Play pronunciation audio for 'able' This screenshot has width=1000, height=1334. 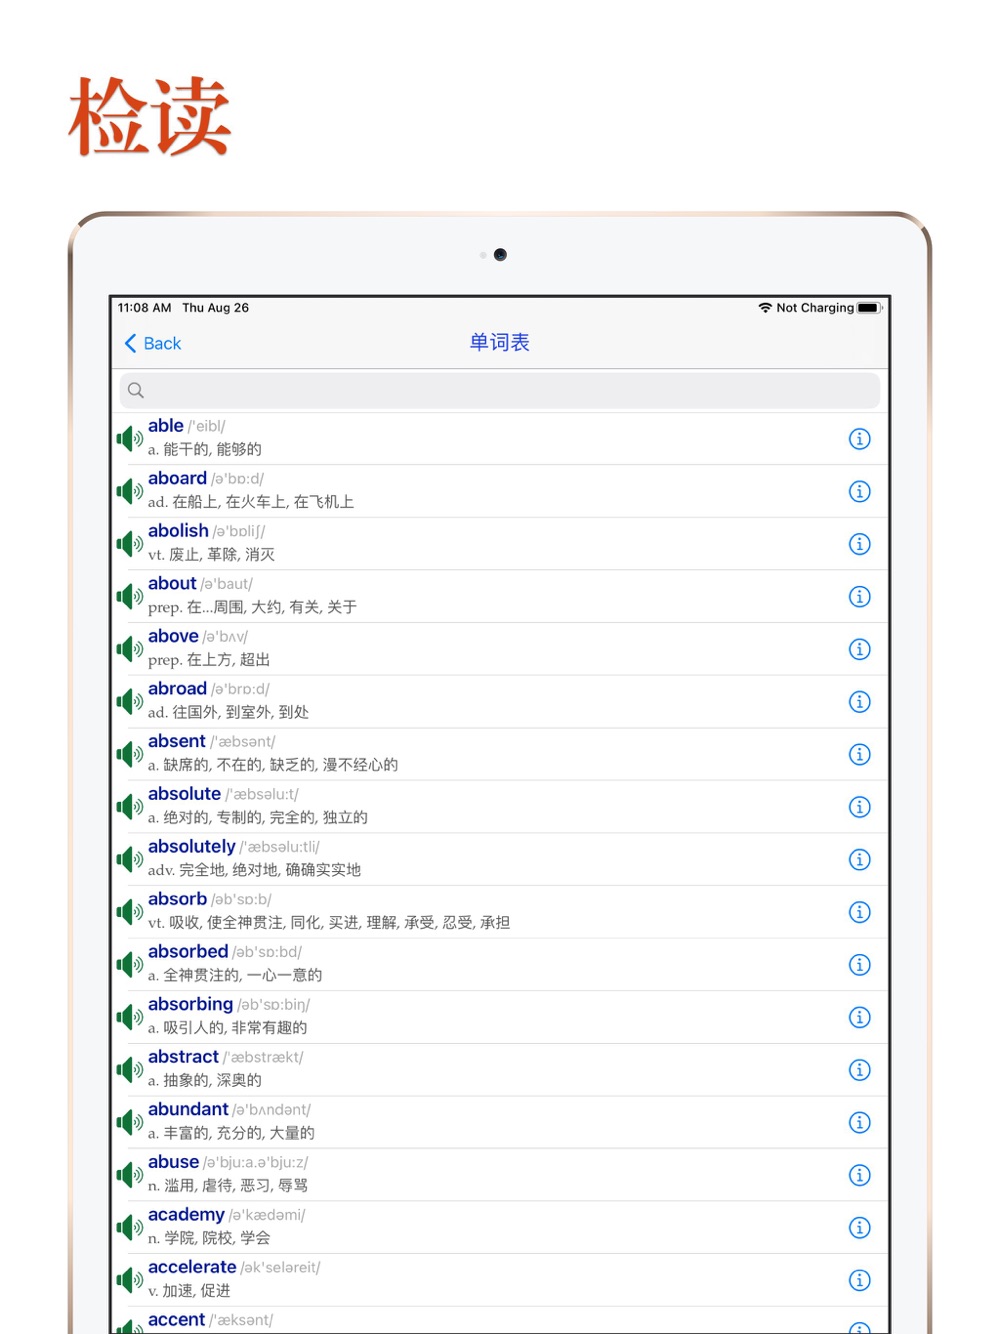(129, 438)
